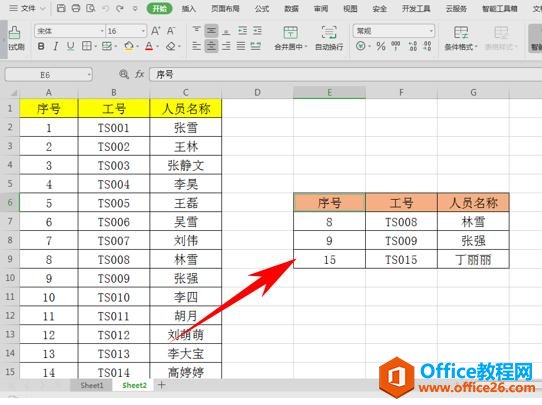
Task: Open conditional formatting (条件格式)
Action: click(461, 38)
